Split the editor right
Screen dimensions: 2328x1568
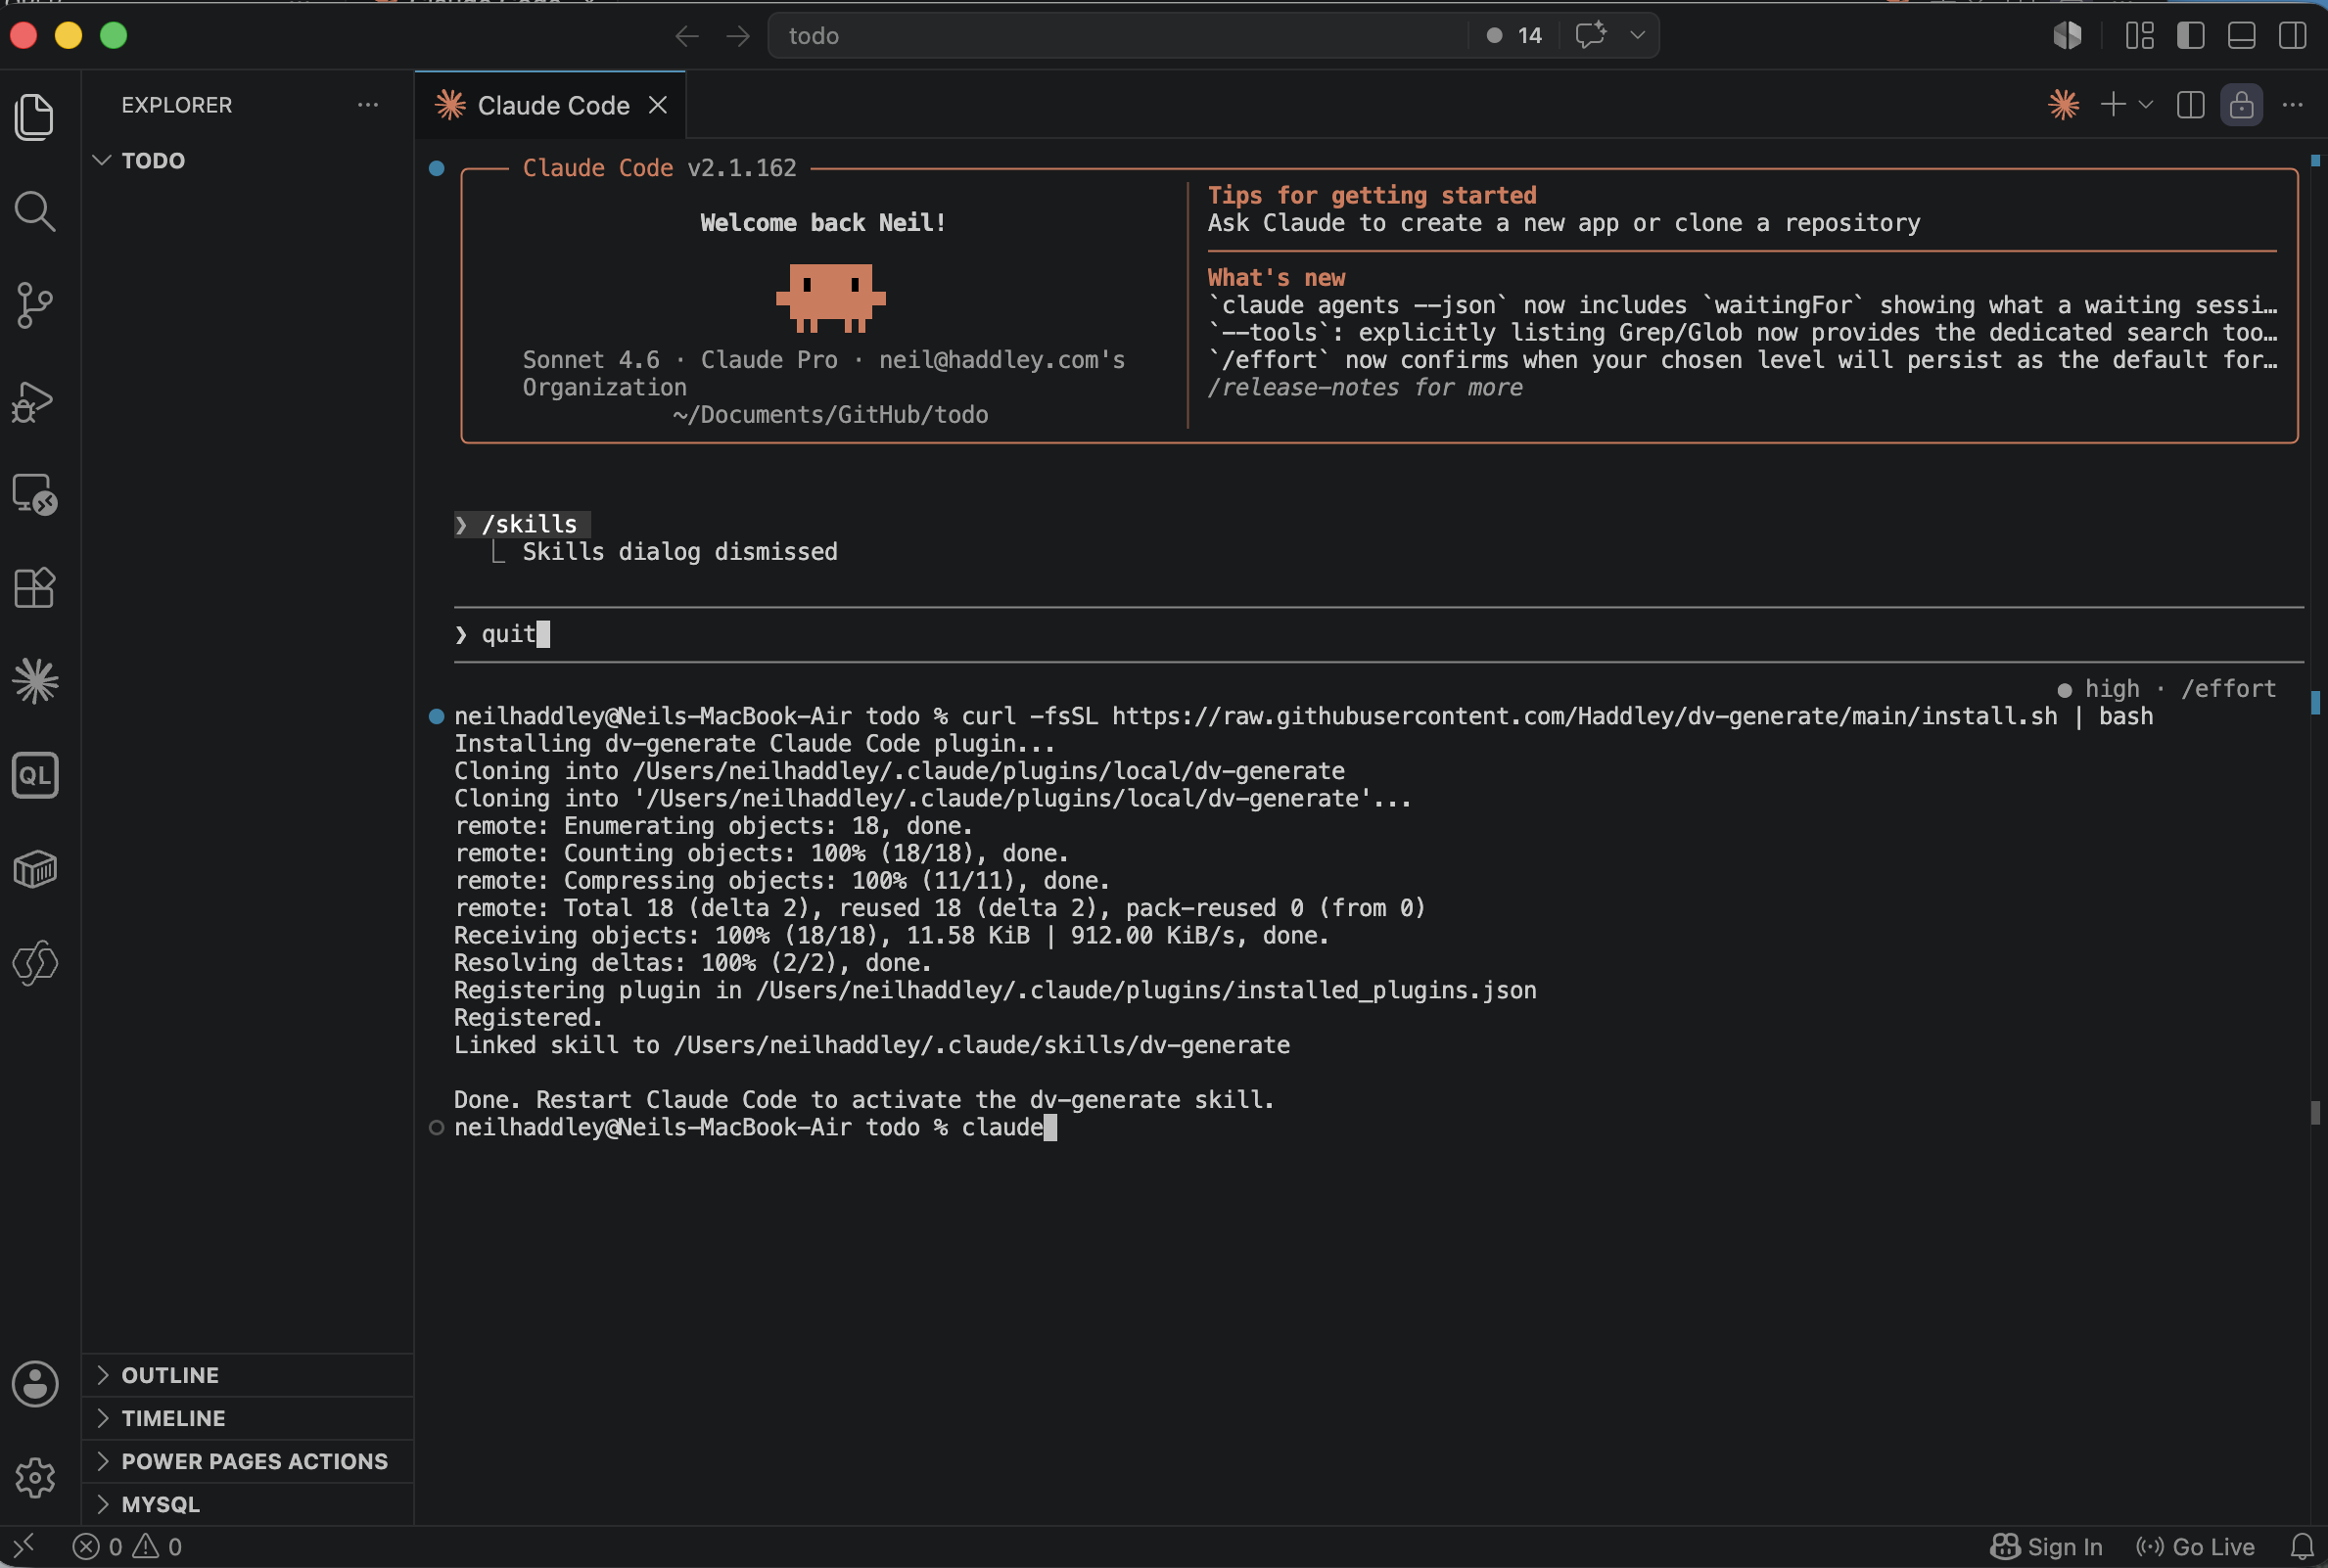2191,105
